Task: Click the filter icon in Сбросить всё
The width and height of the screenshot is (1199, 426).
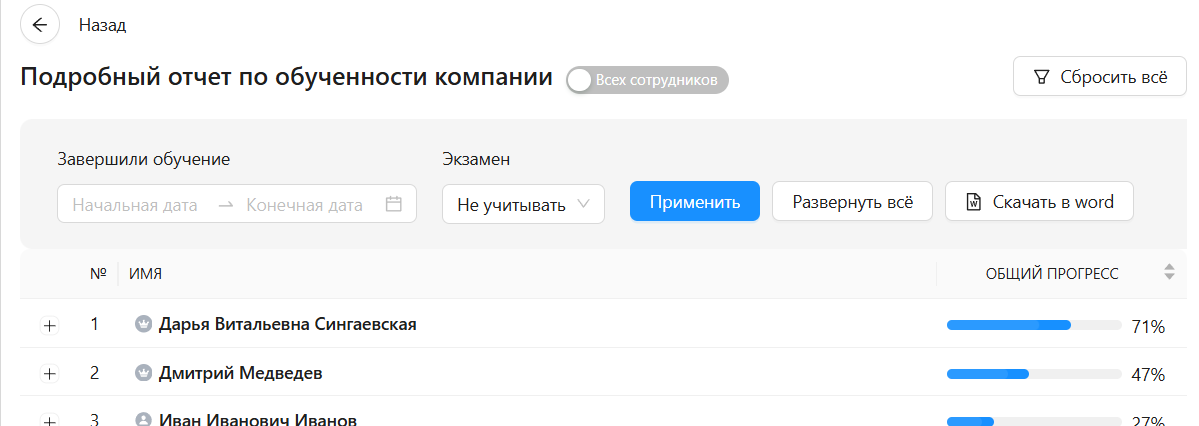Action: coord(1042,77)
